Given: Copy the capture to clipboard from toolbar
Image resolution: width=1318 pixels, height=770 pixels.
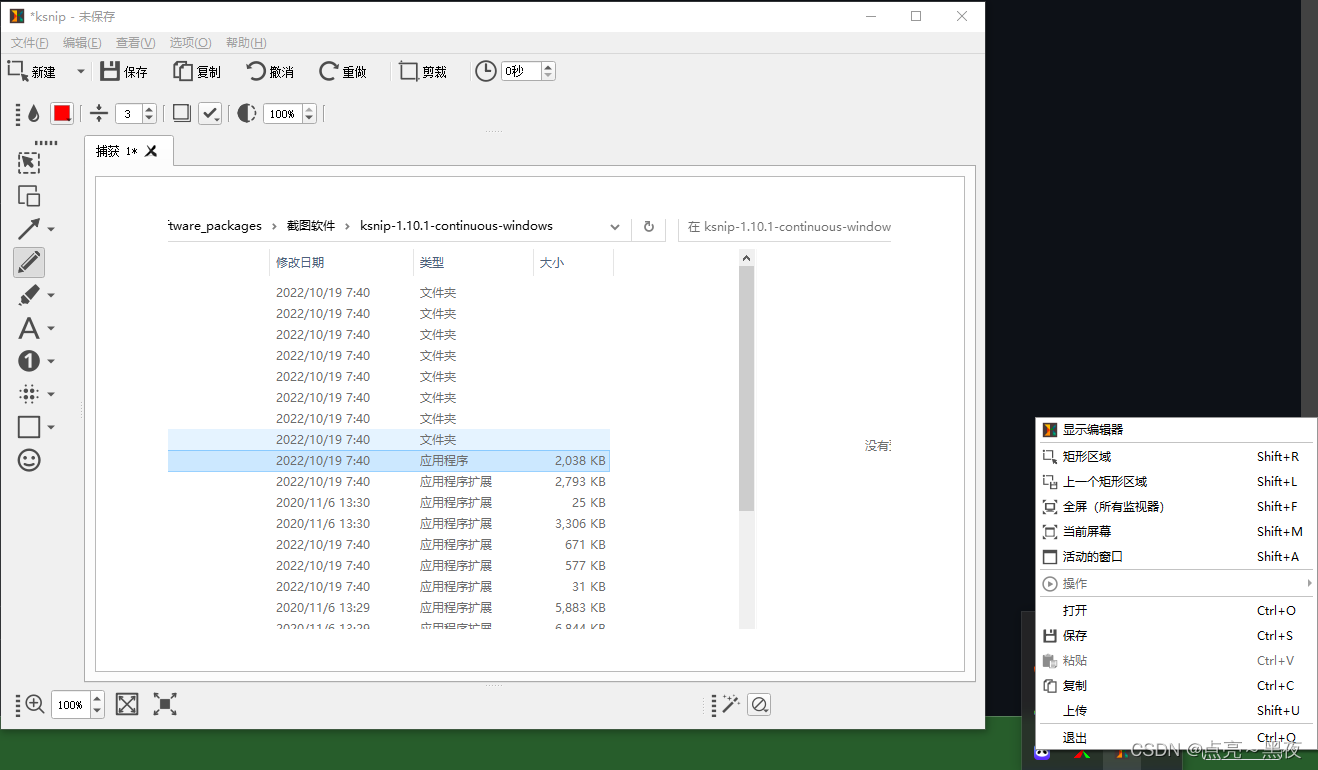Looking at the screenshot, I should 197,72.
